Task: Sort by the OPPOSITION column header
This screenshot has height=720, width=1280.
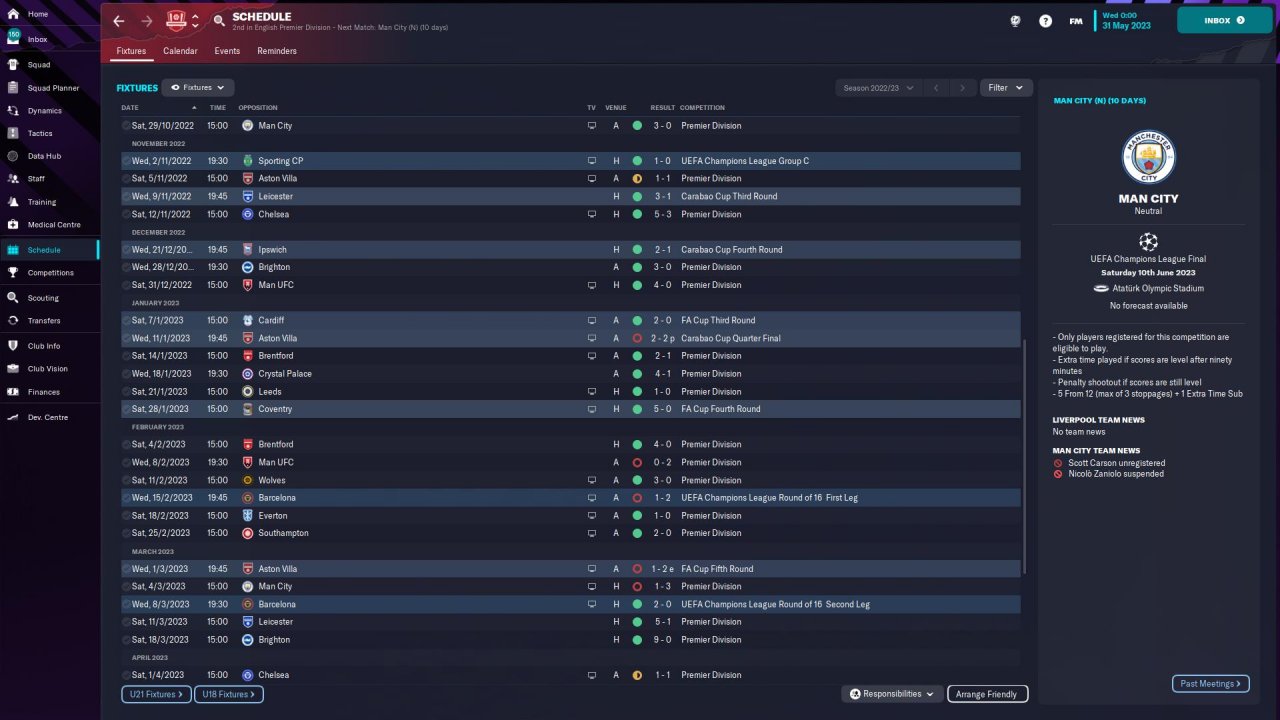Action: pyautogui.click(x=258, y=108)
